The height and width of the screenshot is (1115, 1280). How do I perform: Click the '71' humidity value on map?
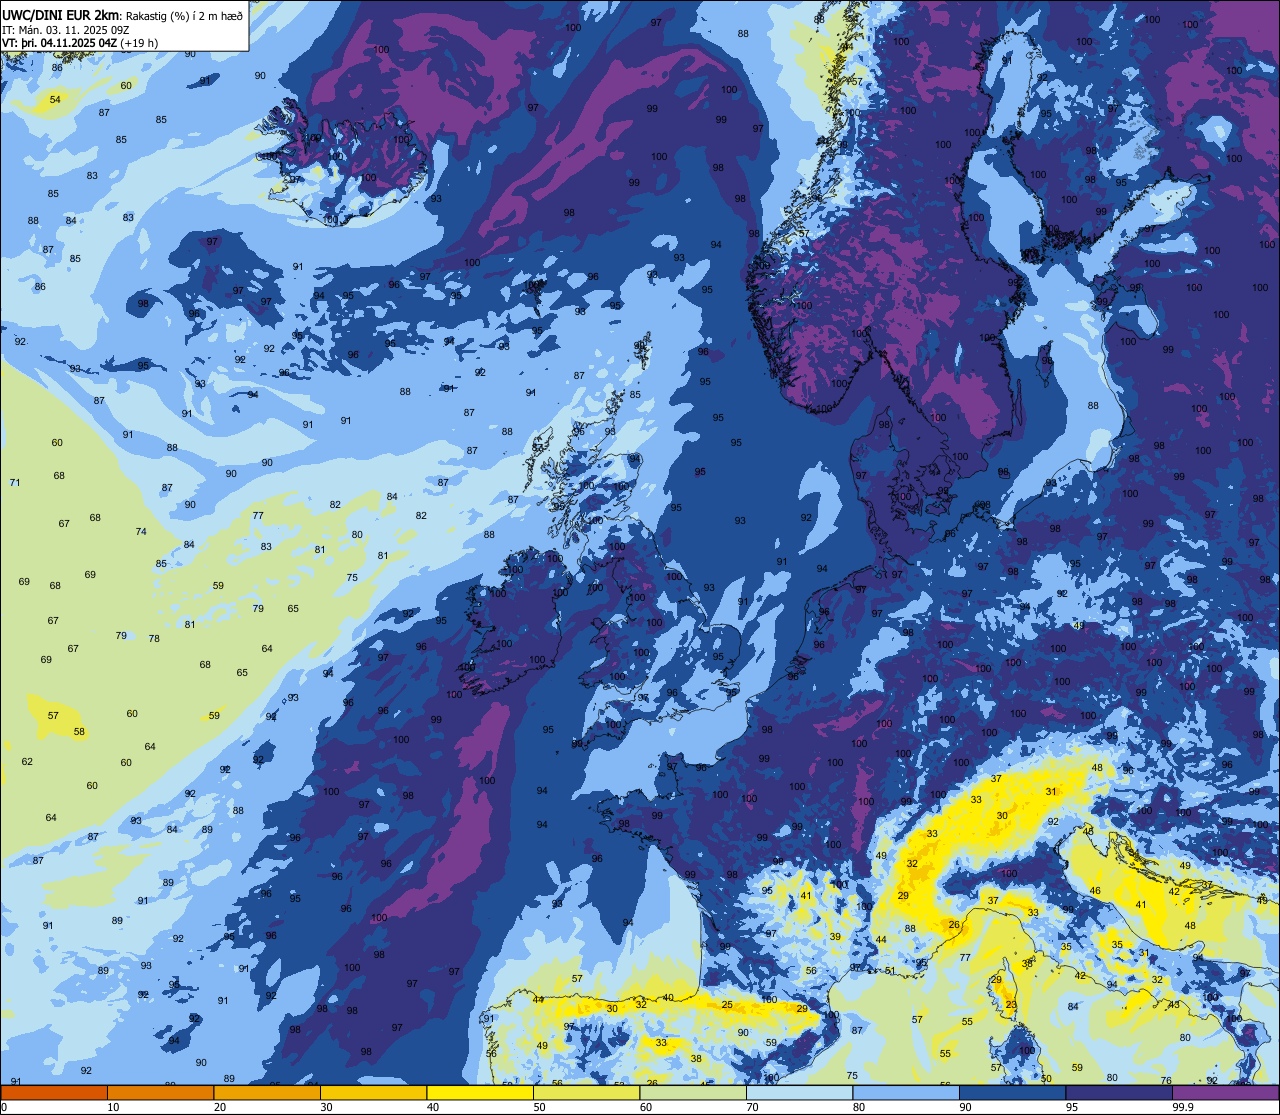click(x=15, y=483)
